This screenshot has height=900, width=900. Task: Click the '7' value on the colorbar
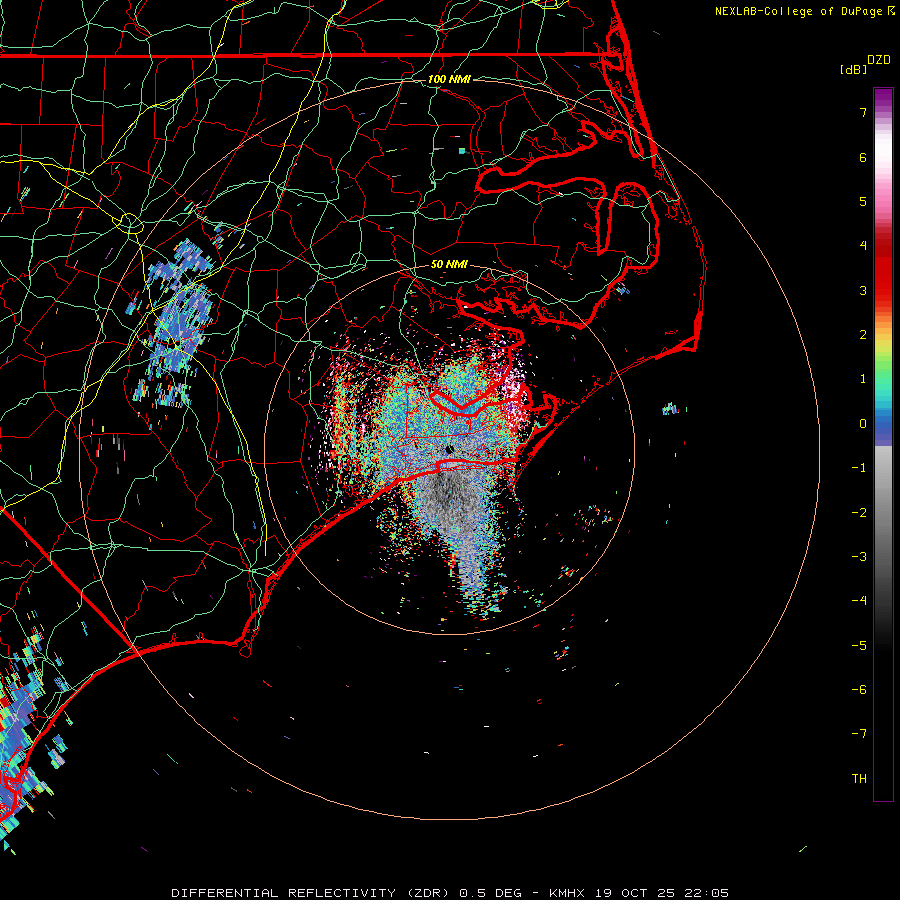coord(863,112)
